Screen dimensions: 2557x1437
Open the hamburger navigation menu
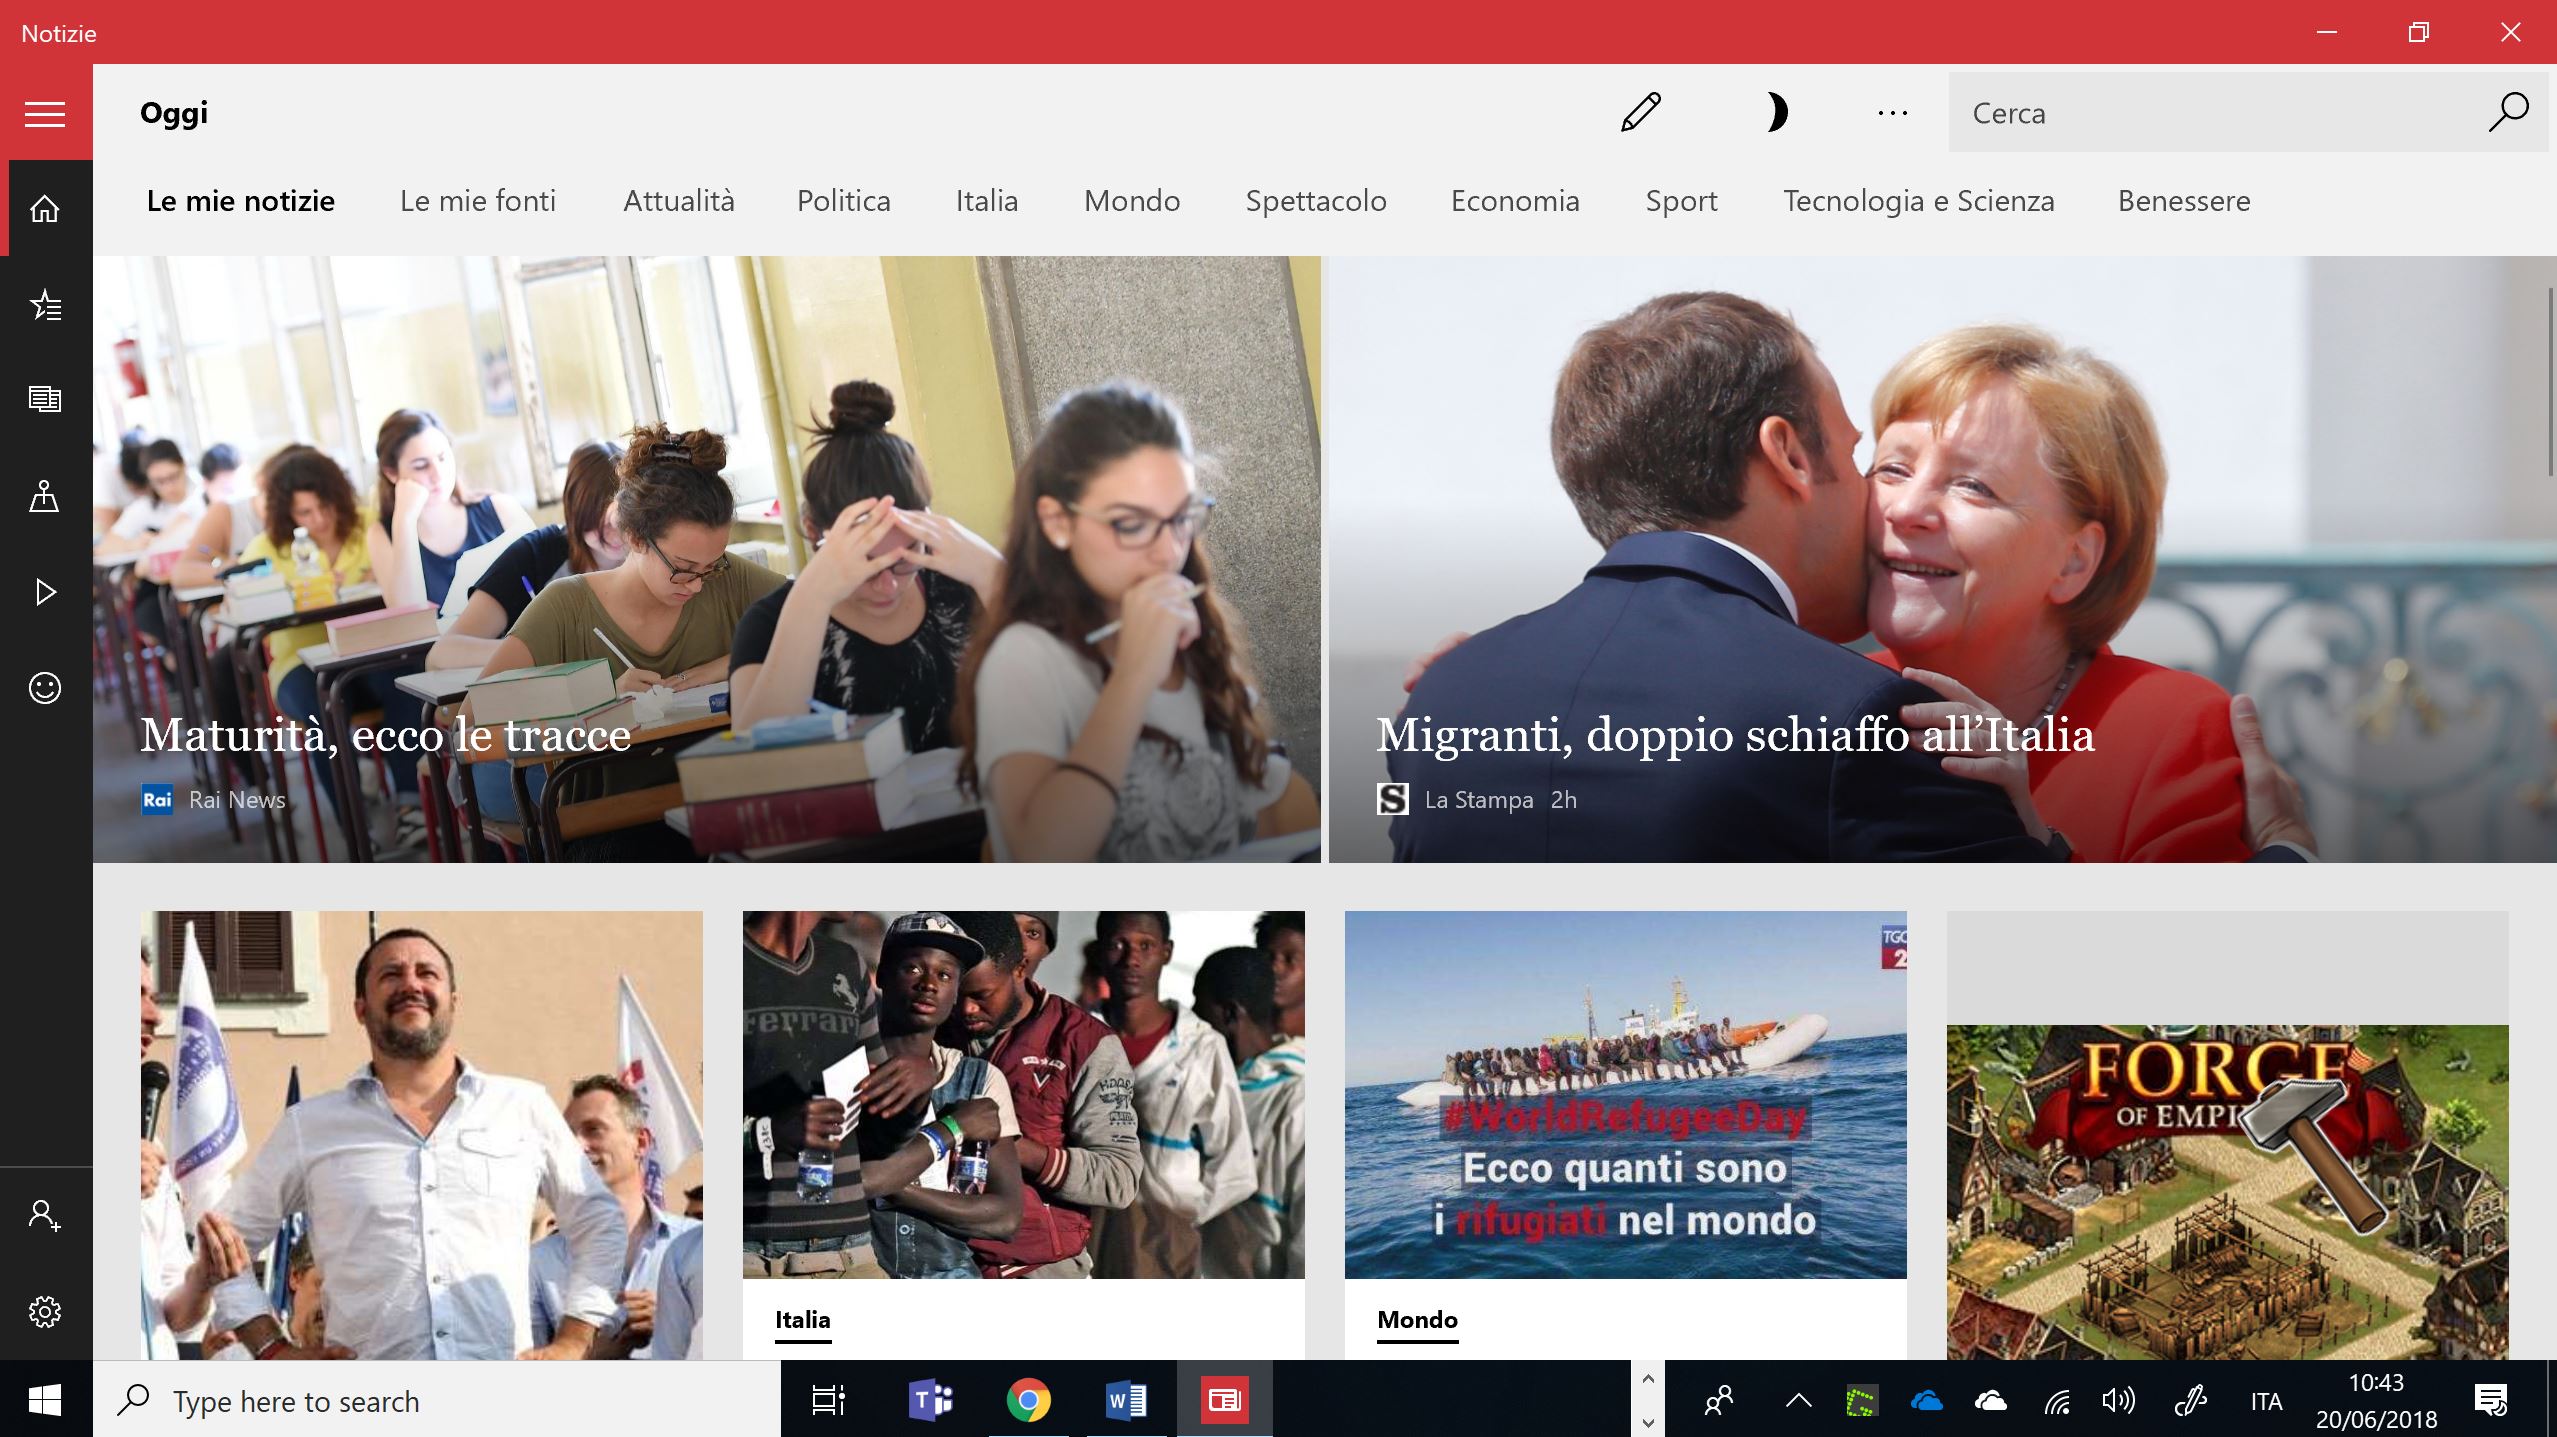45,113
